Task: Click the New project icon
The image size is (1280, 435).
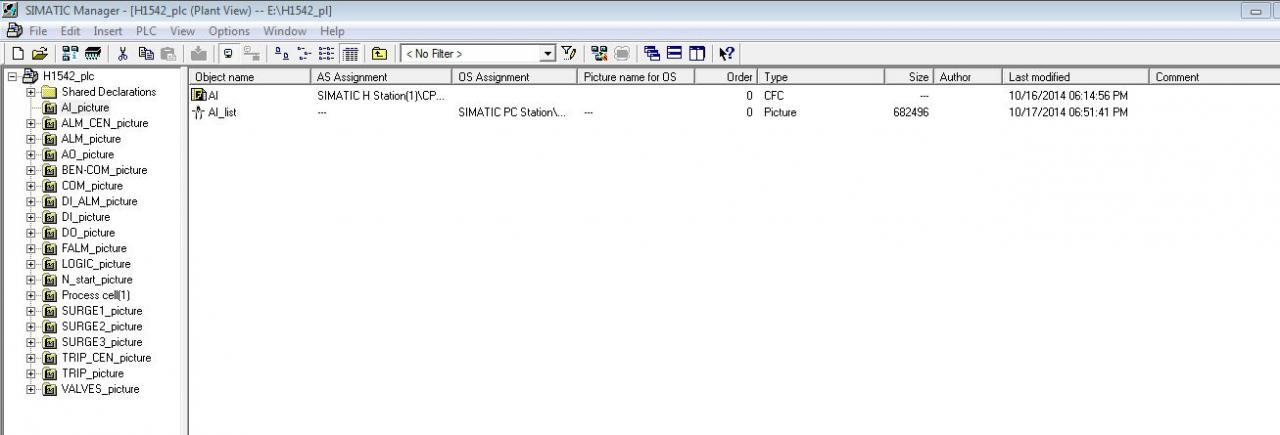Action: point(17,53)
